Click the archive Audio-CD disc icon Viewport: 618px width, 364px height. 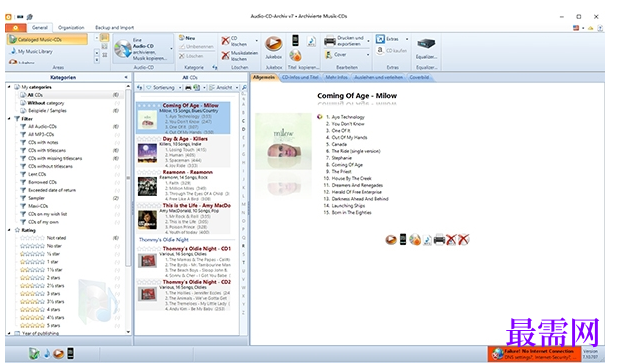123,50
